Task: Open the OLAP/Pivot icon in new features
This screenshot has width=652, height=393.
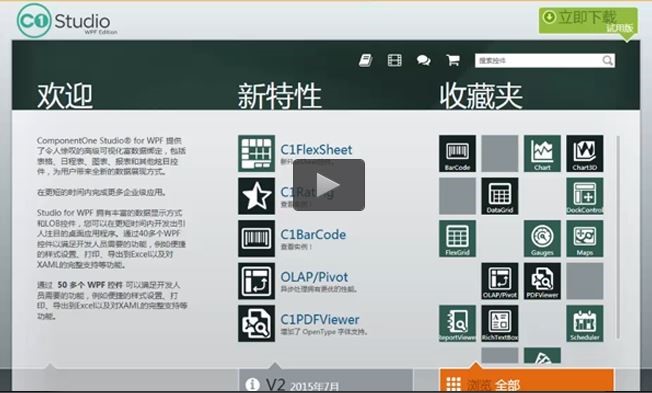Action: [257, 281]
